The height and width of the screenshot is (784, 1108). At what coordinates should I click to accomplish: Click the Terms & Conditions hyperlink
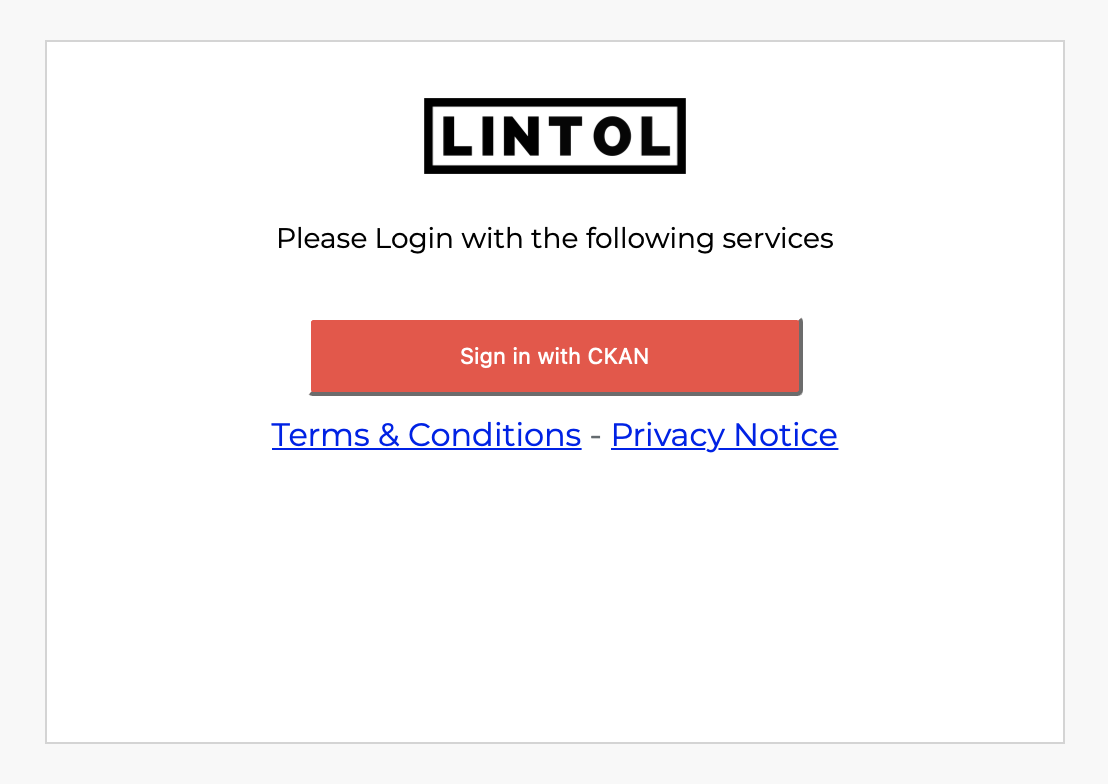coord(426,435)
